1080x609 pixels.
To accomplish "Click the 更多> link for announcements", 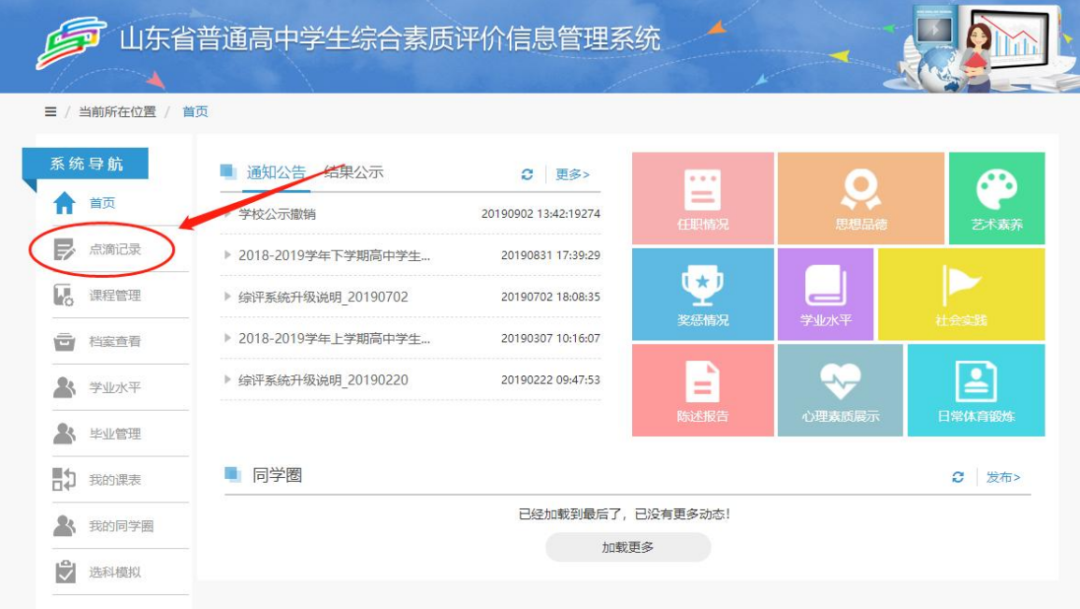I will pos(573,172).
